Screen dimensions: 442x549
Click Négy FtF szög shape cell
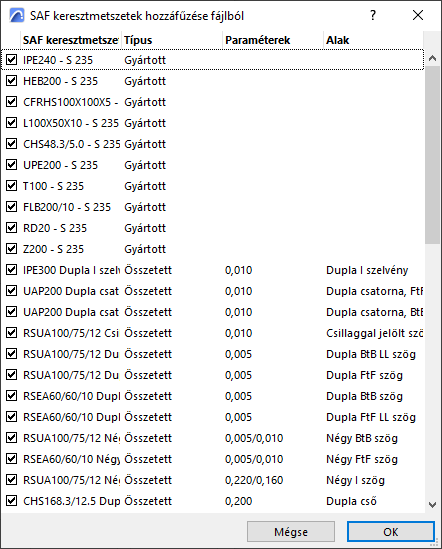362,459
